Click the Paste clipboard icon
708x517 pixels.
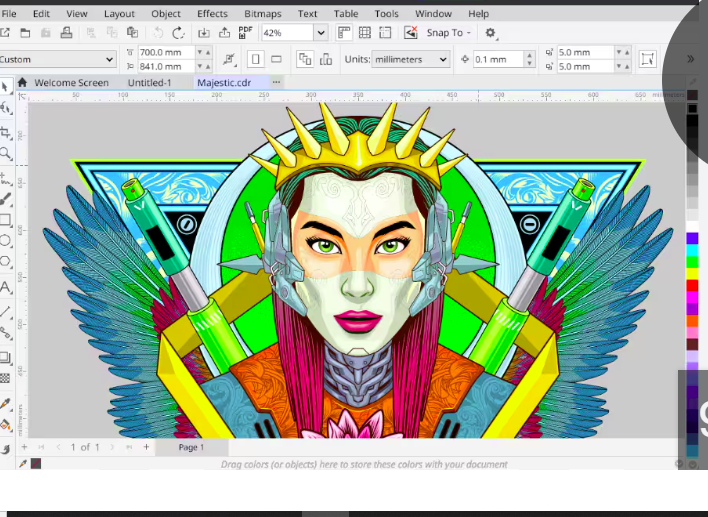tap(132, 33)
